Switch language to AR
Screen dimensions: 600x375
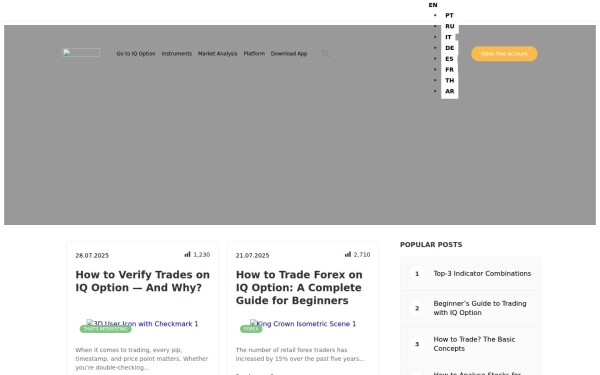pos(450,91)
